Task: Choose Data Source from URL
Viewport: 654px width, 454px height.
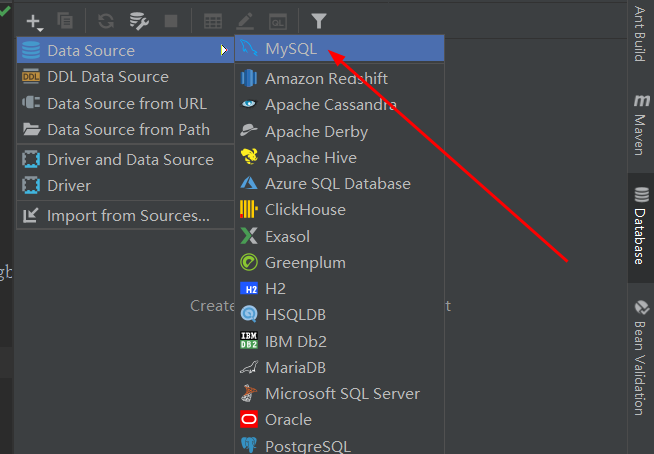Action: click(125, 103)
